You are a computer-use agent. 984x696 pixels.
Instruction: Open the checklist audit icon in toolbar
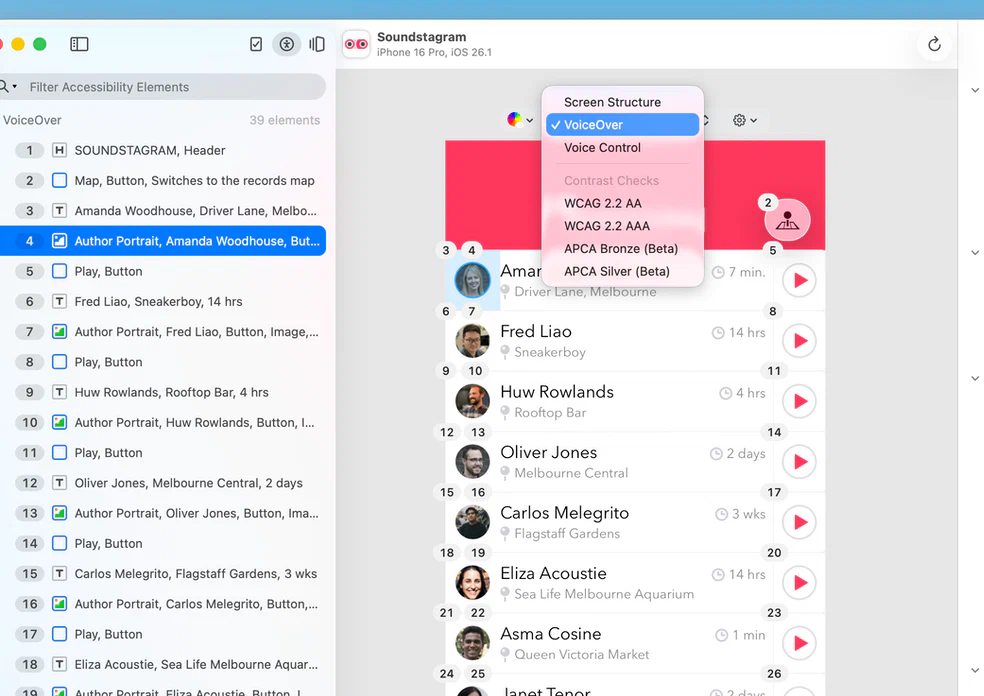(256, 44)
